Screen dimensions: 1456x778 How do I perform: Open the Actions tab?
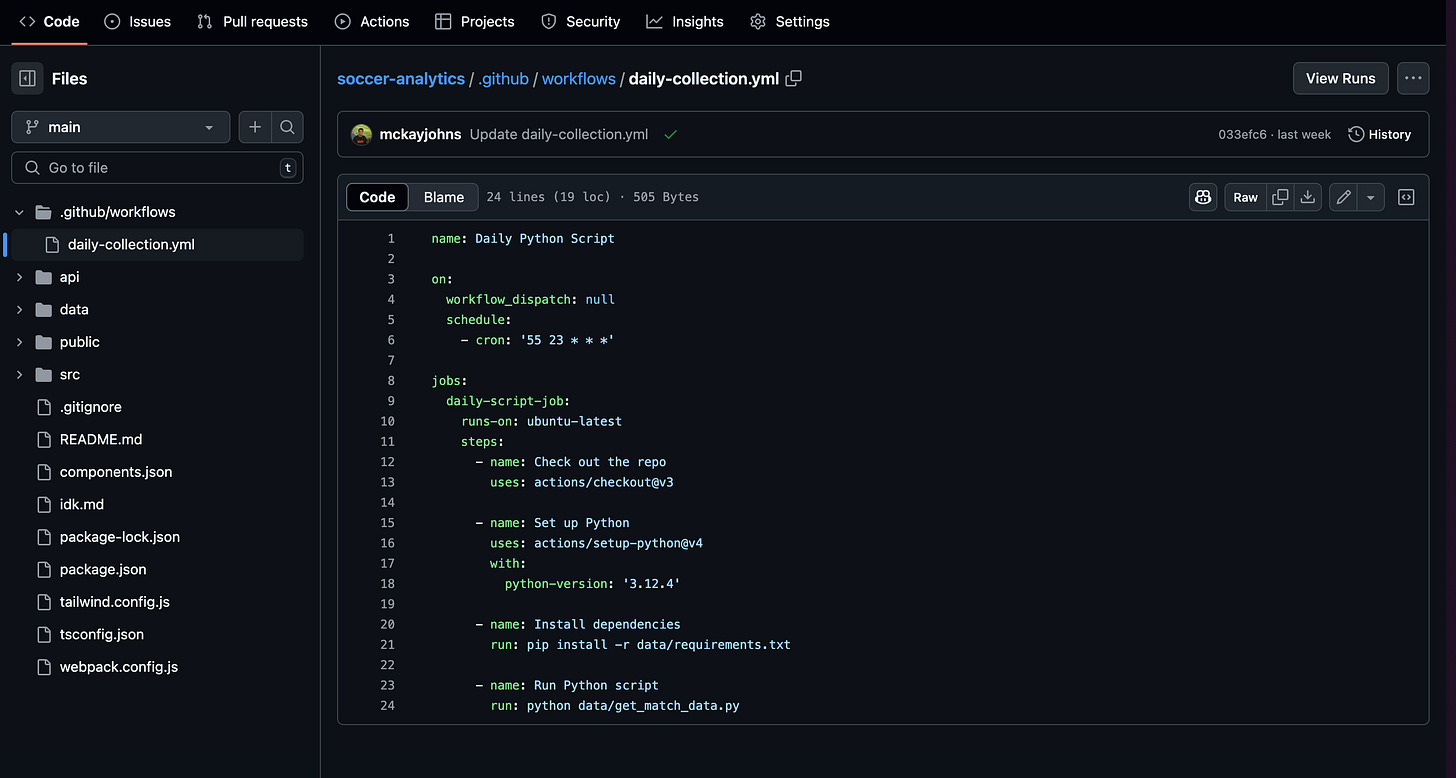point(372,21)
